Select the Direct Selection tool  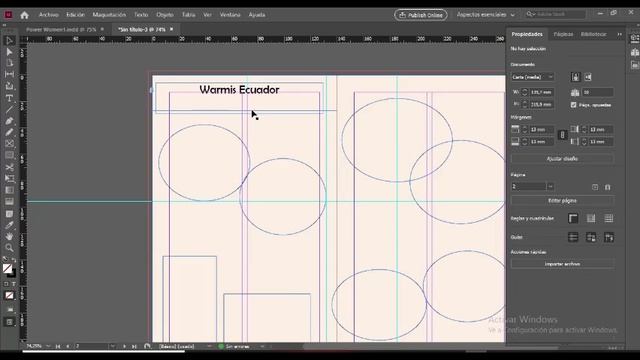(9, 52)
